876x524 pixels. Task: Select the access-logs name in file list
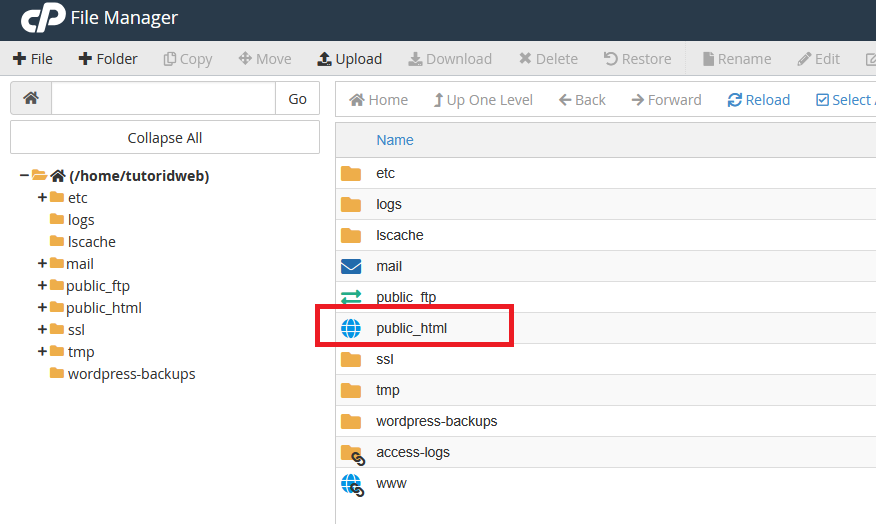pyautogui.click(x=413, y=452)
